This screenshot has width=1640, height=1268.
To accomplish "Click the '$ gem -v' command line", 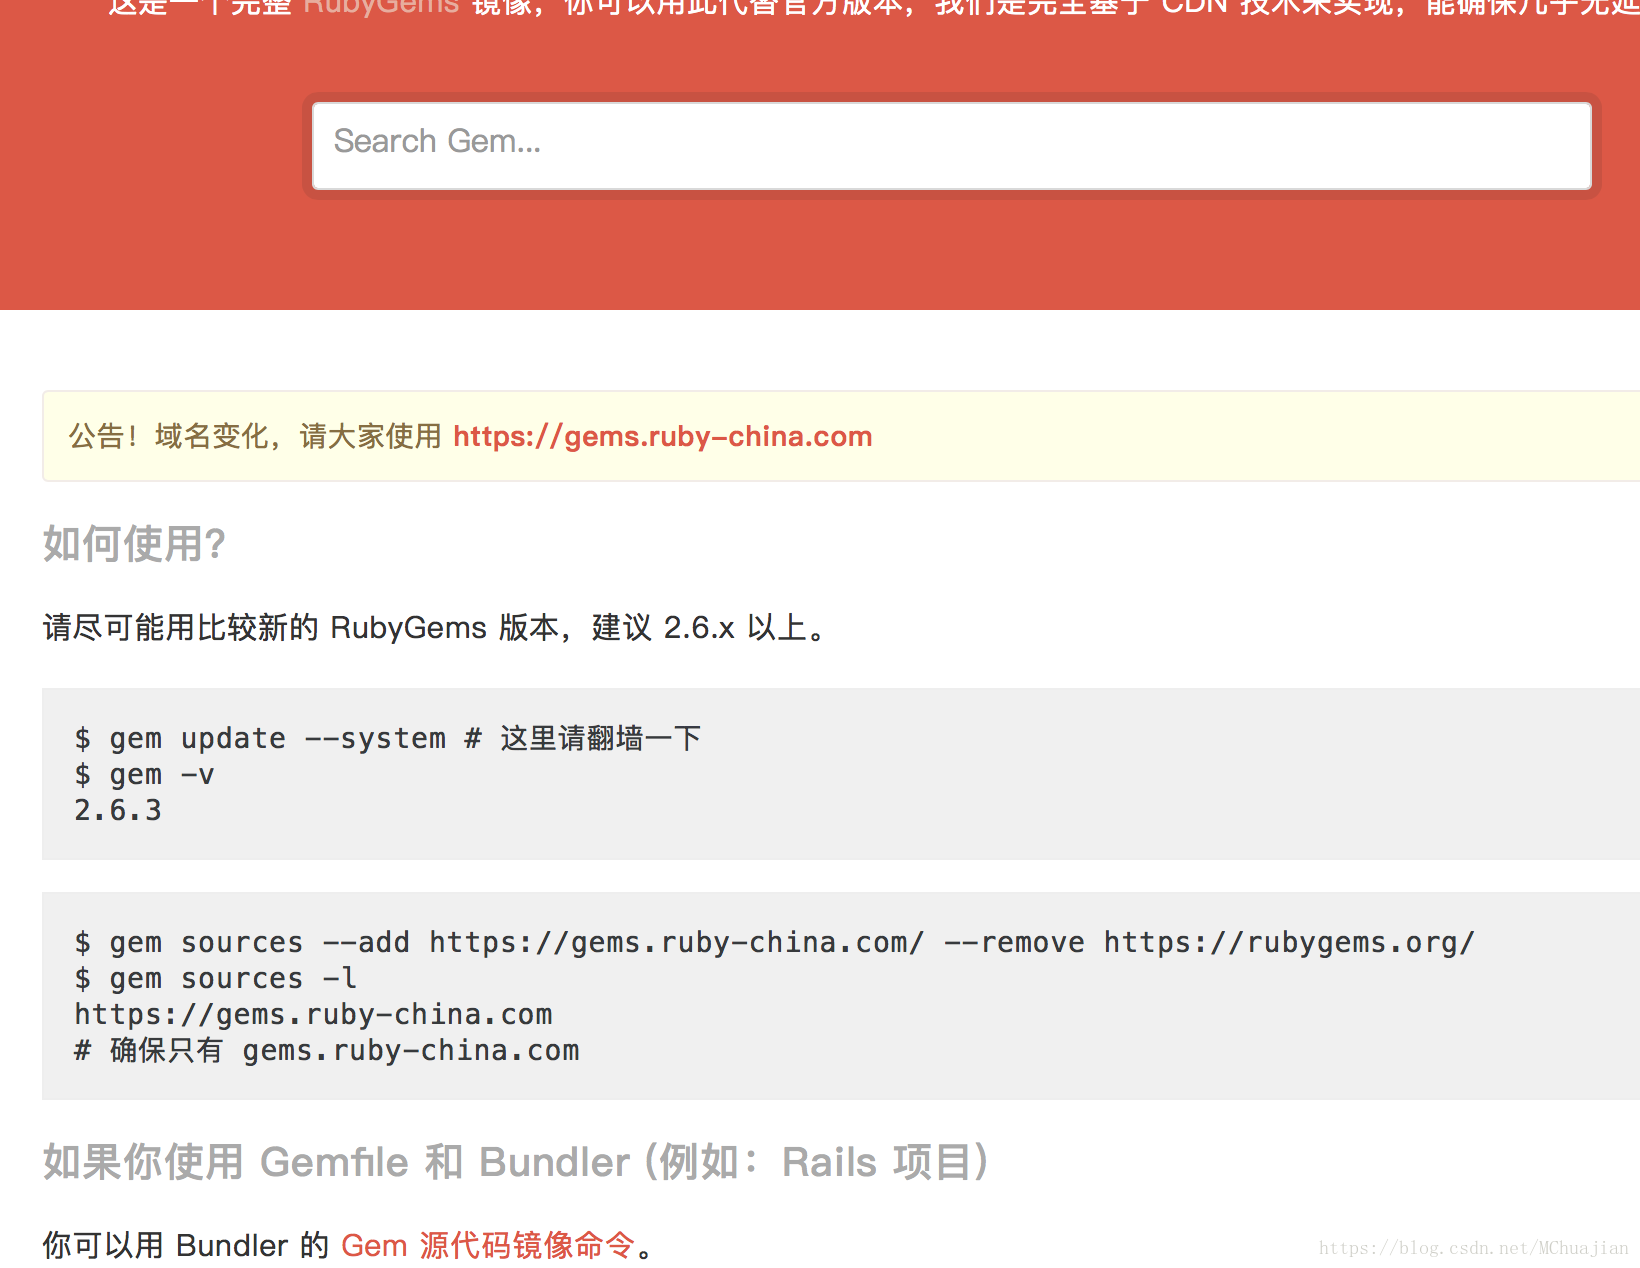I will (144, 775).
